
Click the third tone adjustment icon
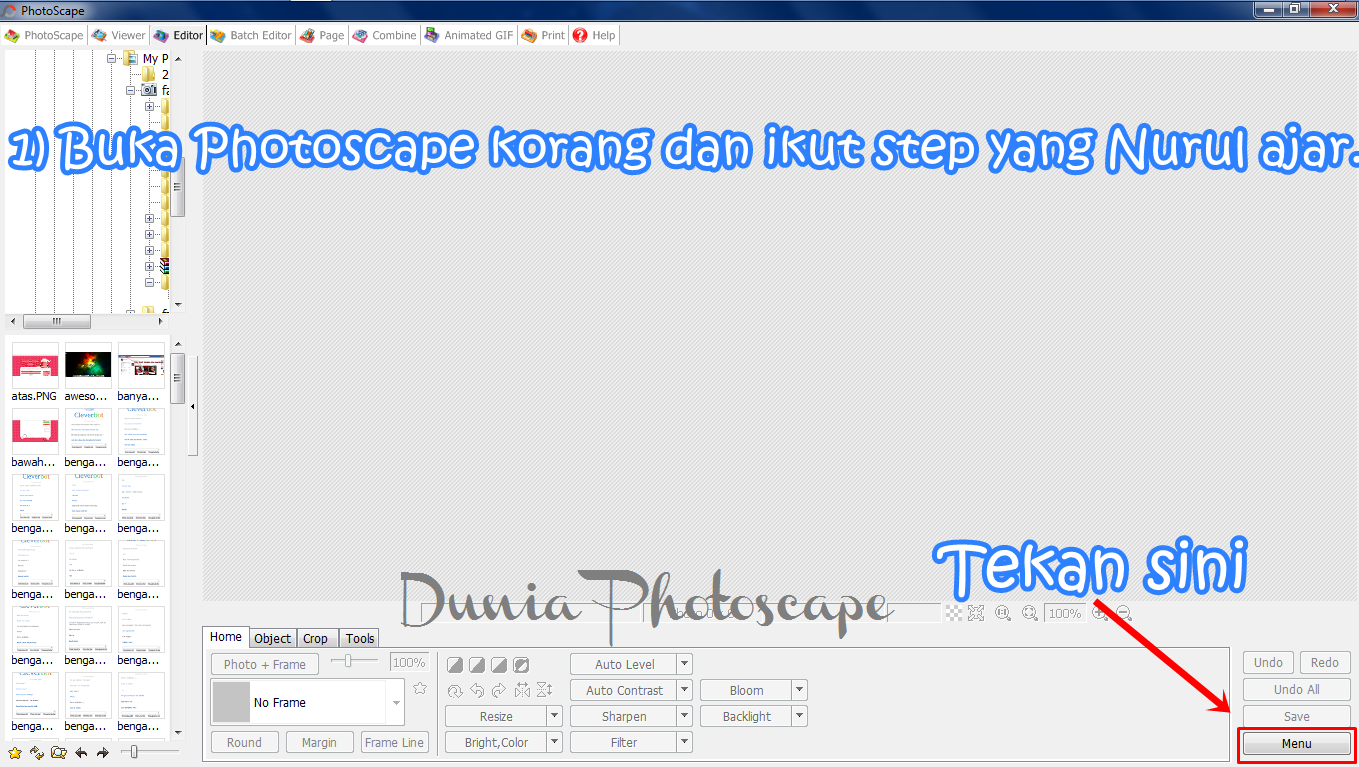pos(499,664)
